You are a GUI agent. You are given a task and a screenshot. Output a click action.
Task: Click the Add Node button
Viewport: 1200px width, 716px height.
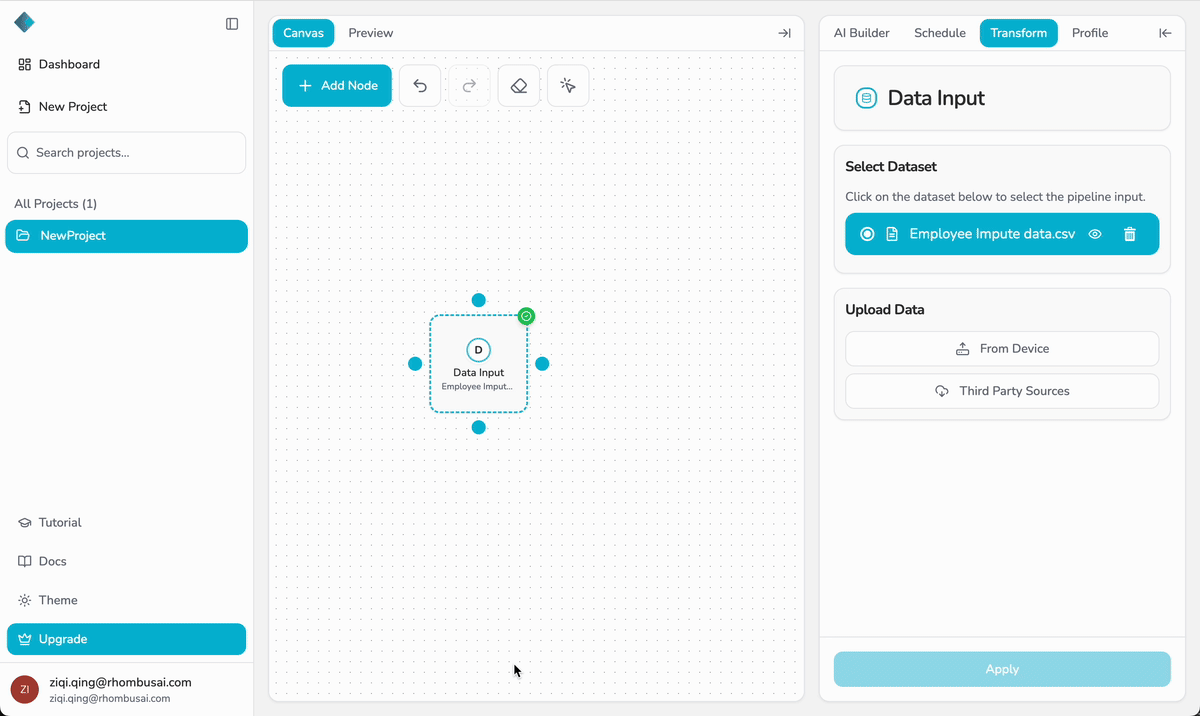[337, 86]
